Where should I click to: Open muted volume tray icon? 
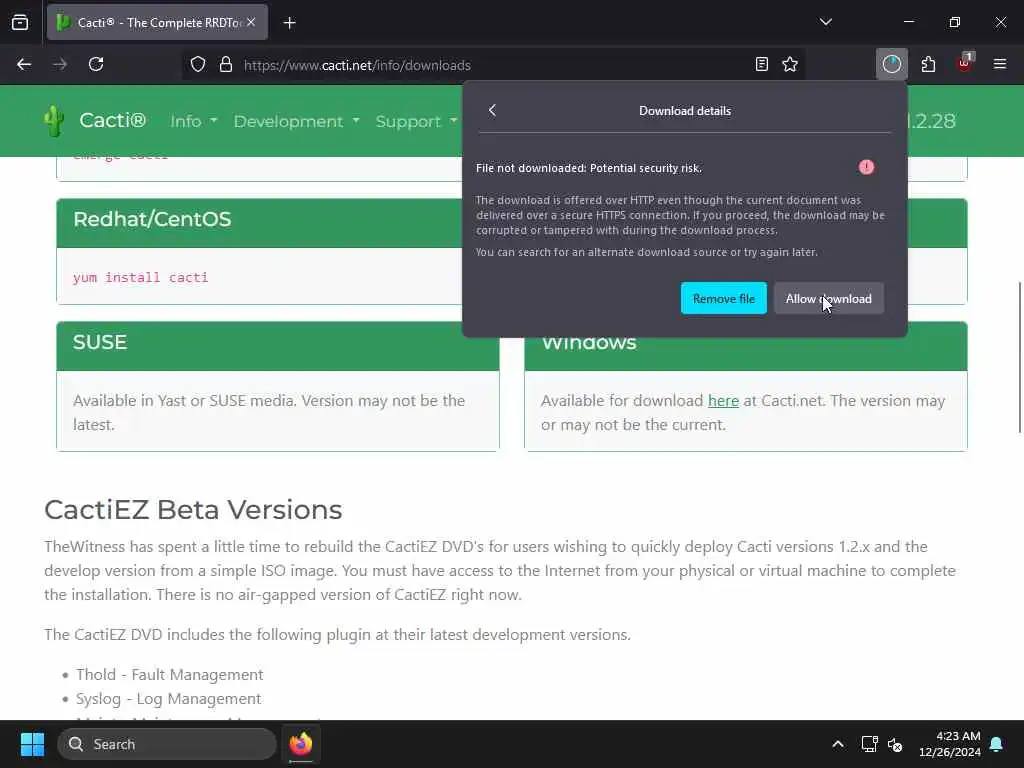pyautogui.click(x=895, y=744)
